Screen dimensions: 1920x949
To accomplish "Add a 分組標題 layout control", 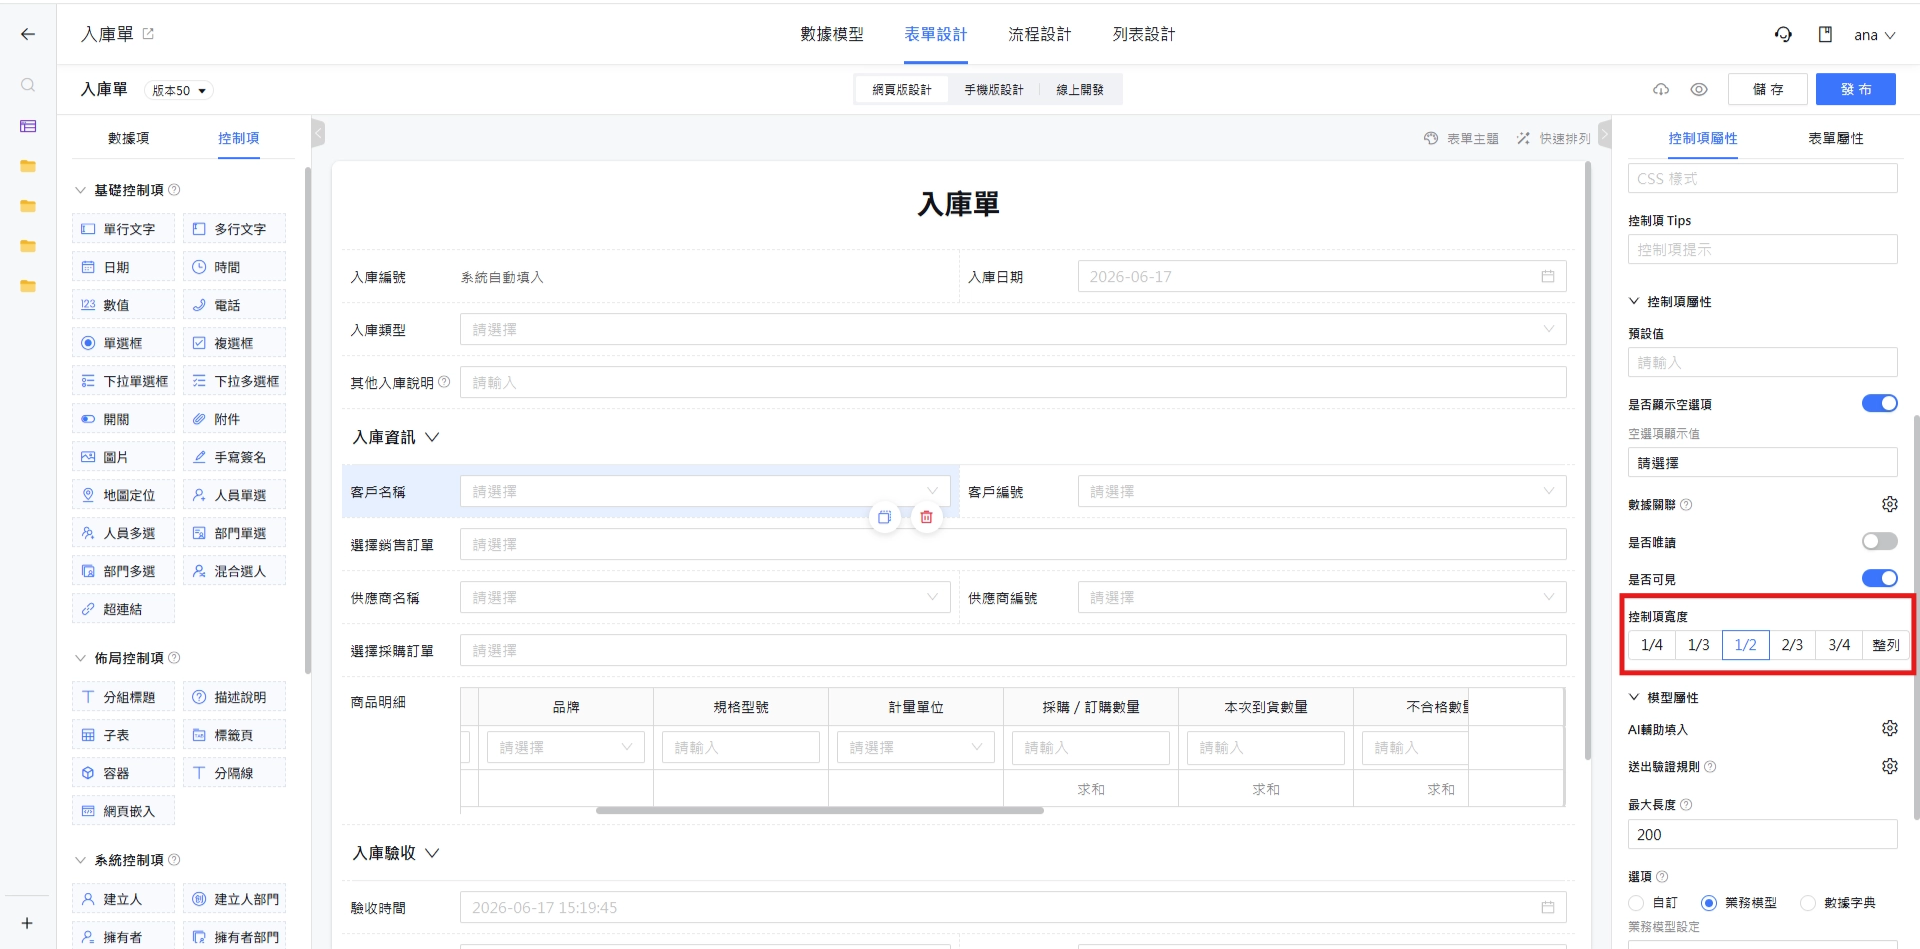I will click(123, 697).
